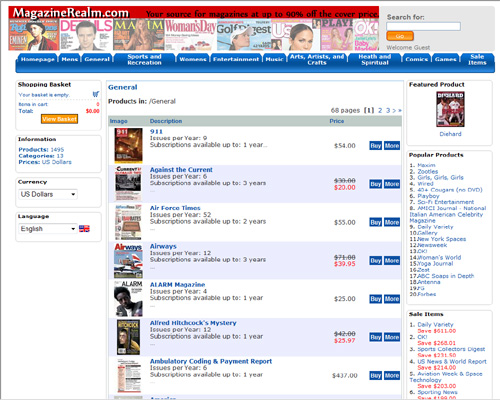Viewport: 500px width, 400px height.
Task: Click More for Against the Current
Action: [392, 184]
